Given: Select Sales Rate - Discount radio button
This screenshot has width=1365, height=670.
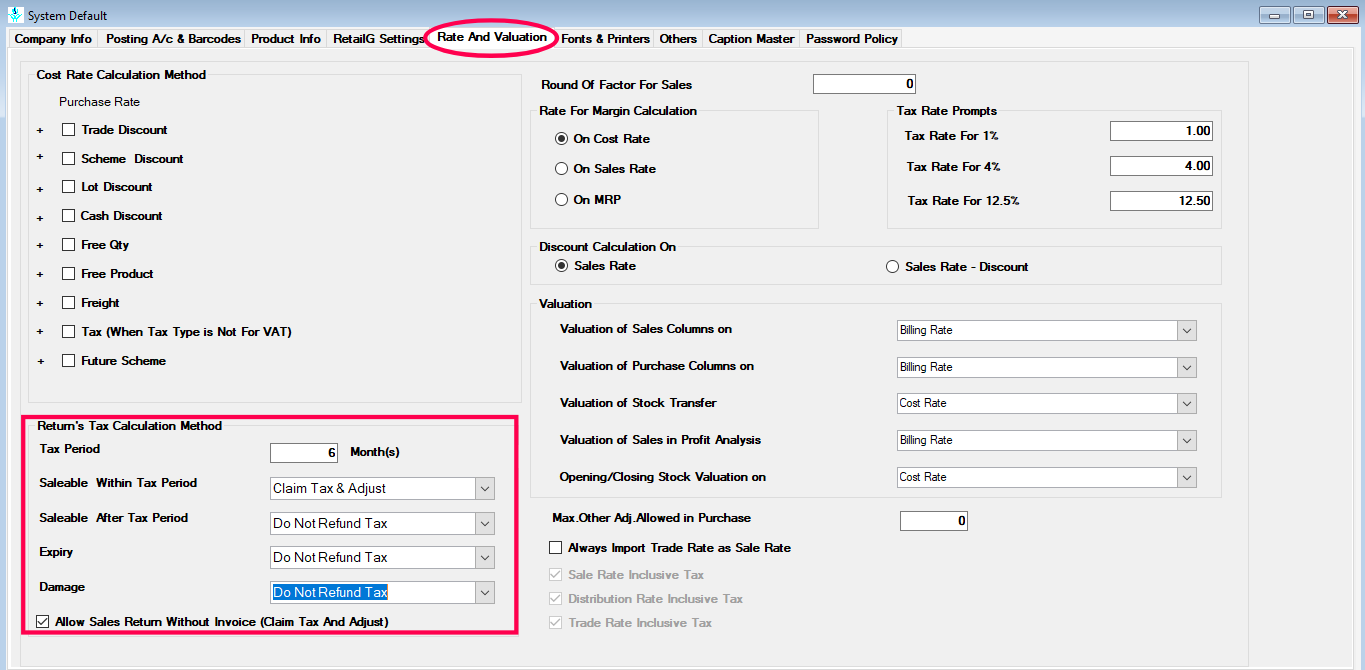Looking at the screenshot, I should coord(892,267).
